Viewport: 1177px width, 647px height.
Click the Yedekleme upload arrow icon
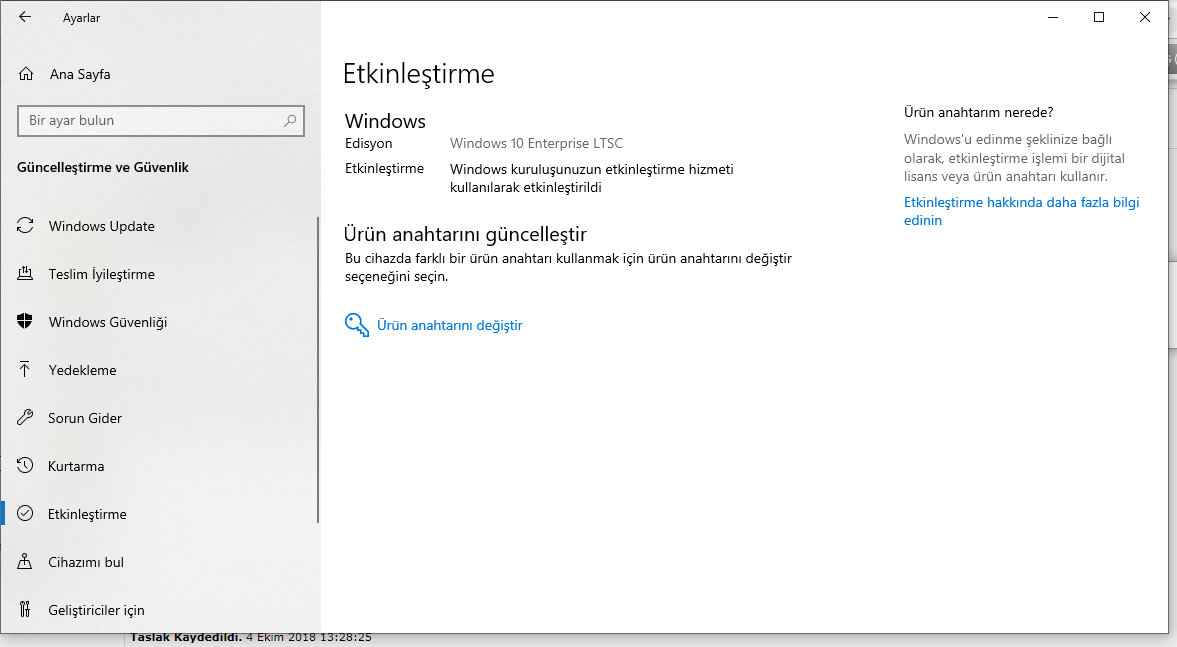pos(25,369)
